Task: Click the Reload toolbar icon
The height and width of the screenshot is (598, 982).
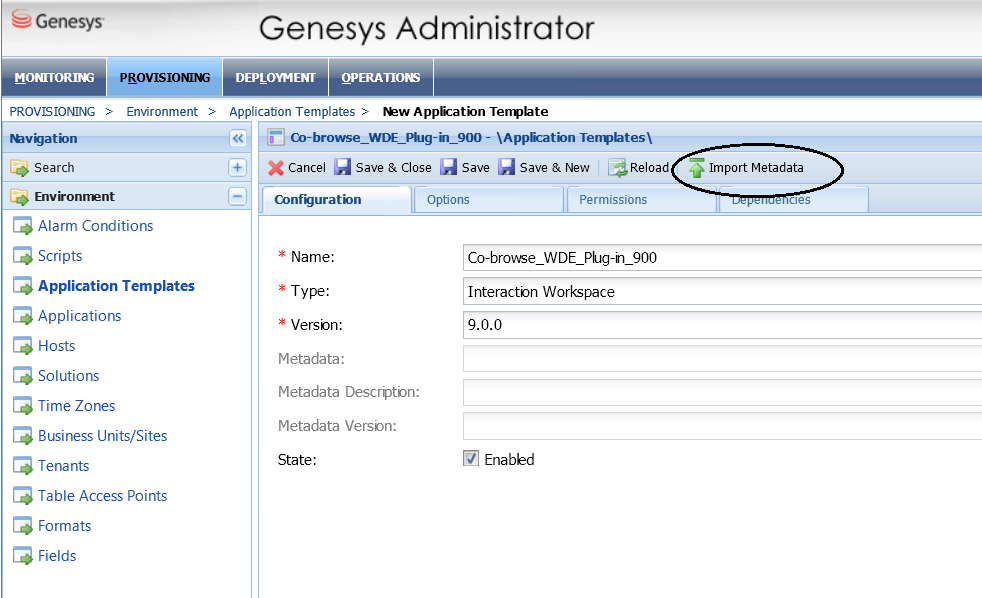Action: [x=618, y=168]
